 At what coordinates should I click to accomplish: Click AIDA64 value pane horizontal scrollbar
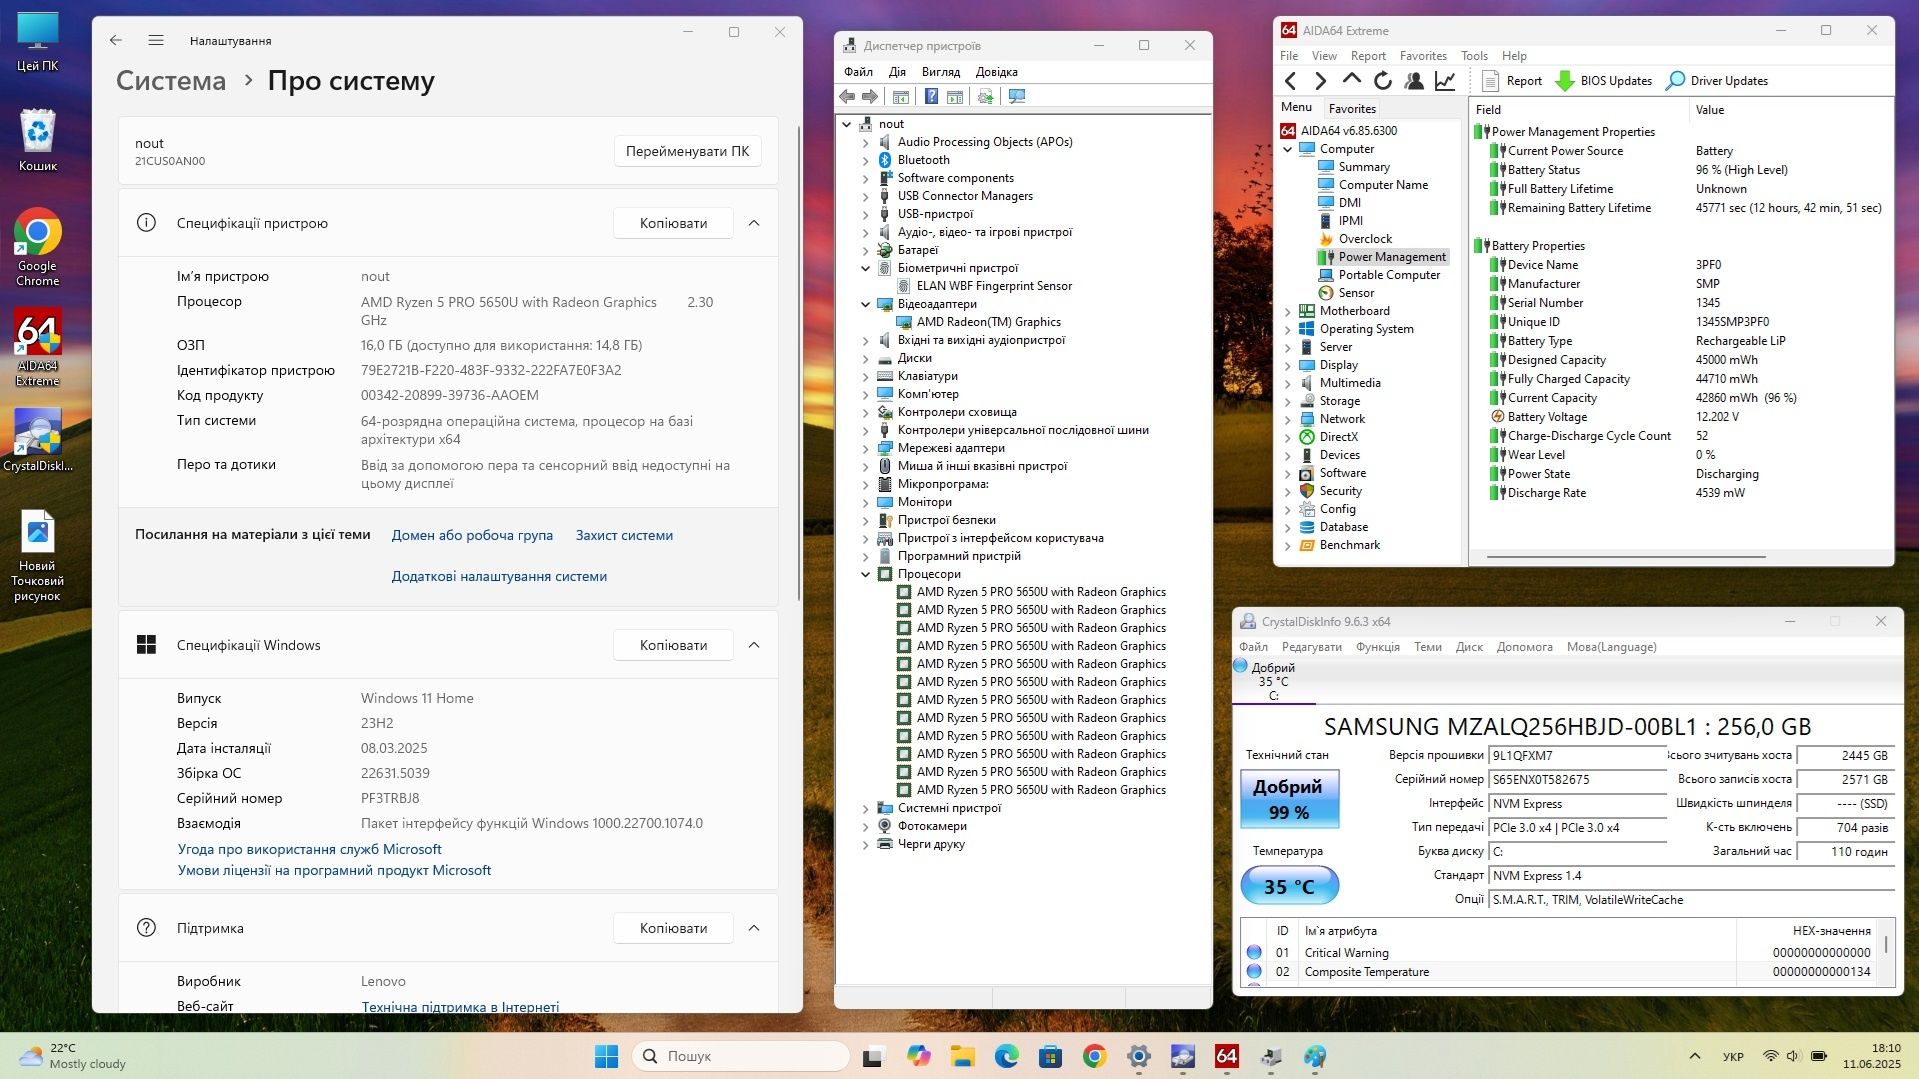tap(1626, 557)
